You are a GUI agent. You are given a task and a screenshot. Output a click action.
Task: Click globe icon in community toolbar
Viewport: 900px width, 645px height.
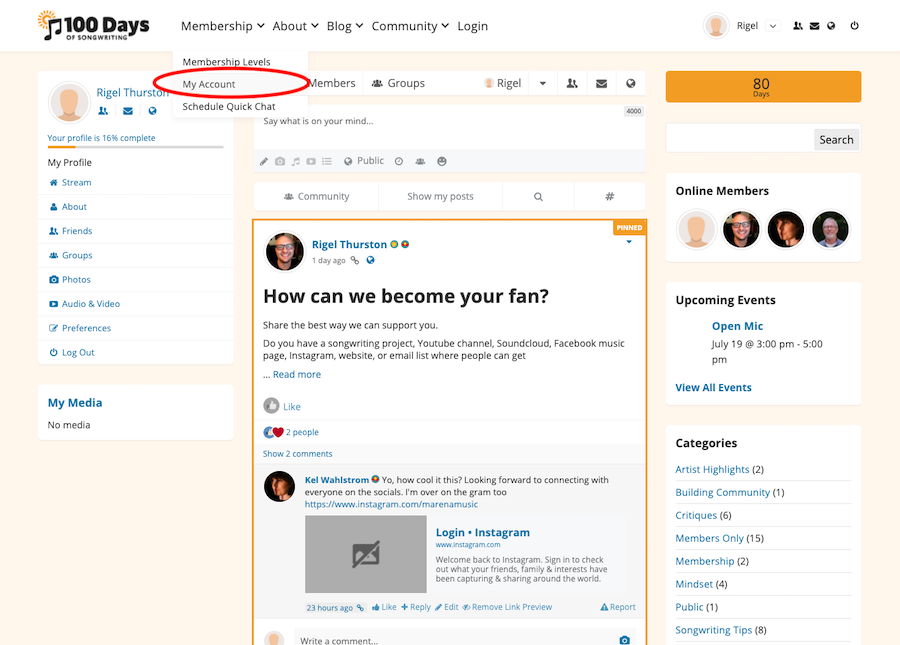click(x=631, y=84)
